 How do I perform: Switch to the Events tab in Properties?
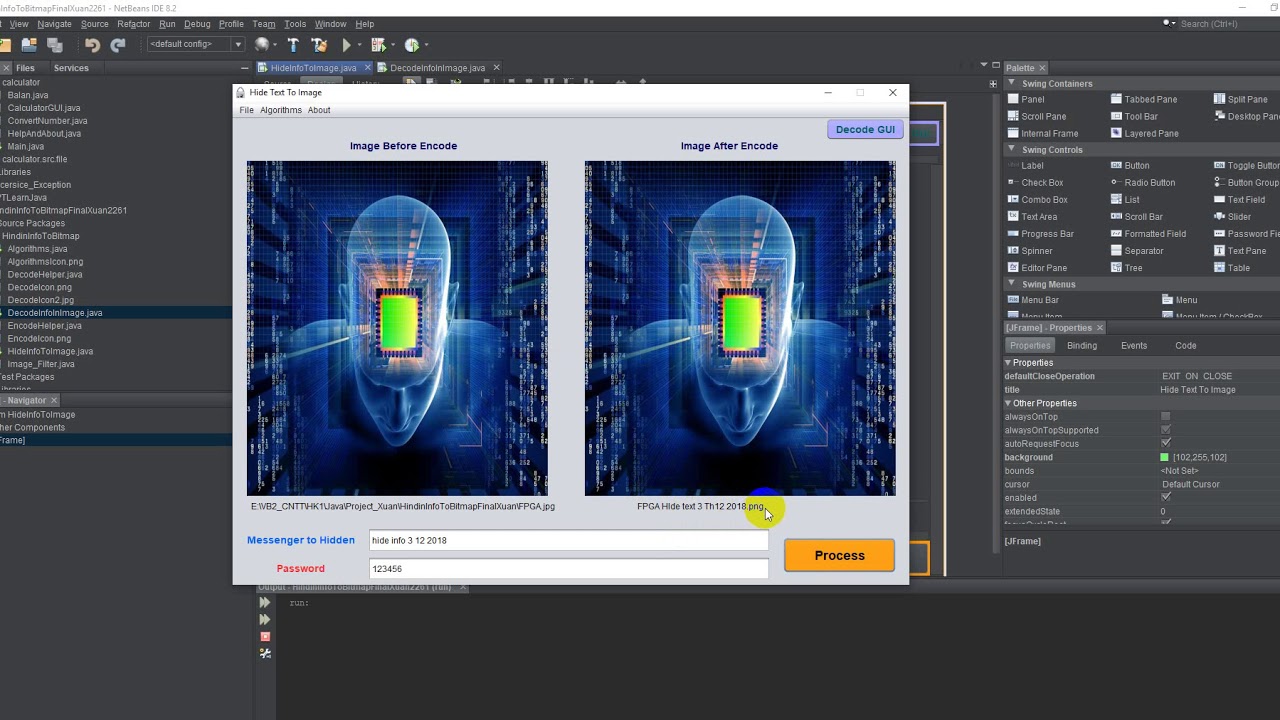coord(1133,346)
